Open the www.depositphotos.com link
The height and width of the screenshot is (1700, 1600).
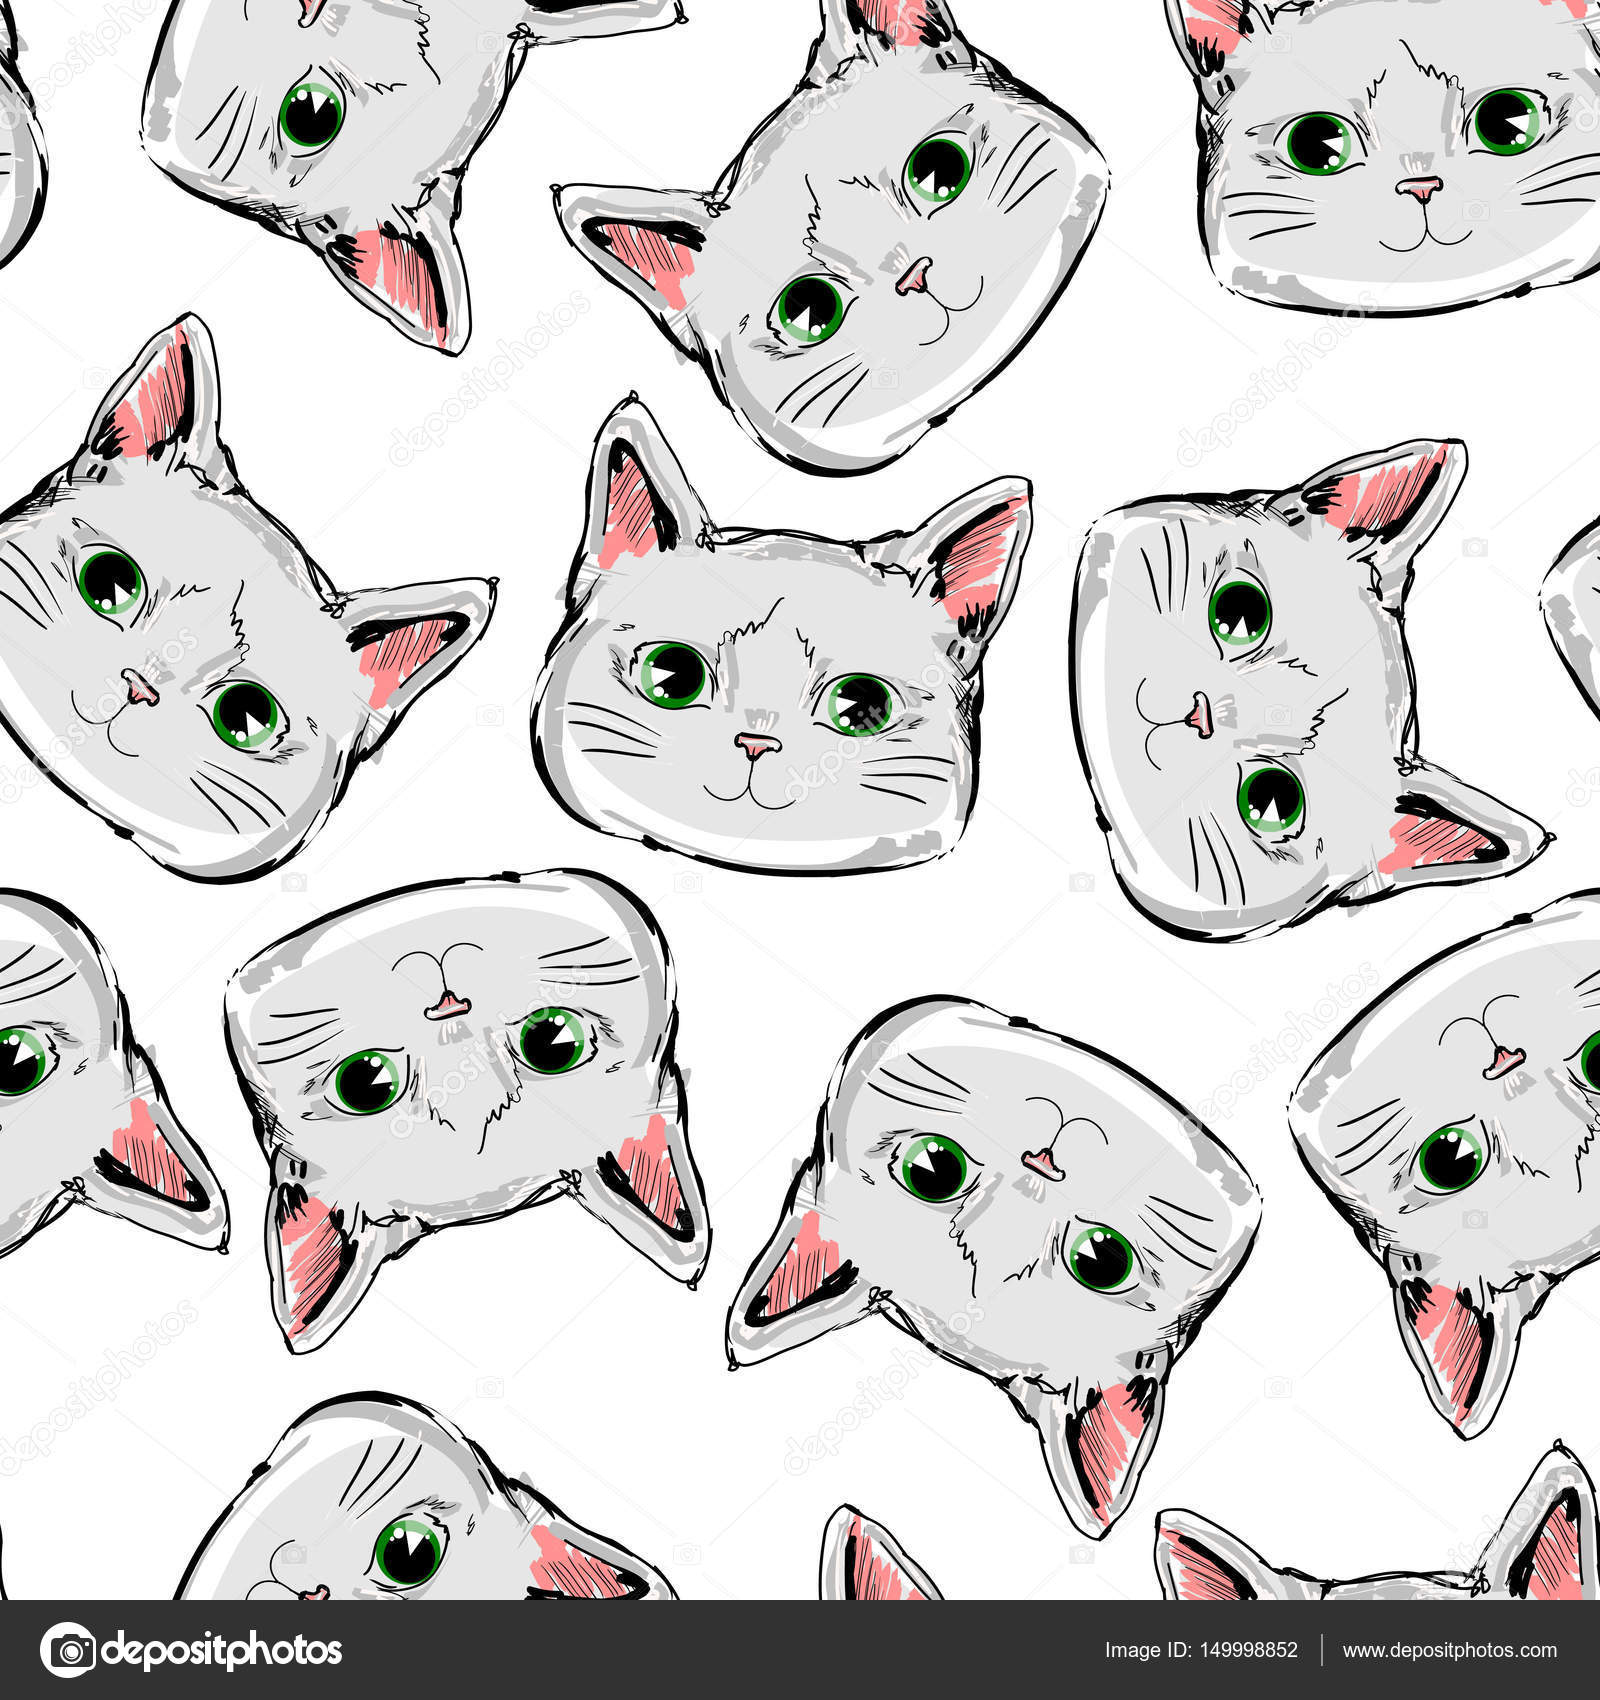click(1449, 1651)
